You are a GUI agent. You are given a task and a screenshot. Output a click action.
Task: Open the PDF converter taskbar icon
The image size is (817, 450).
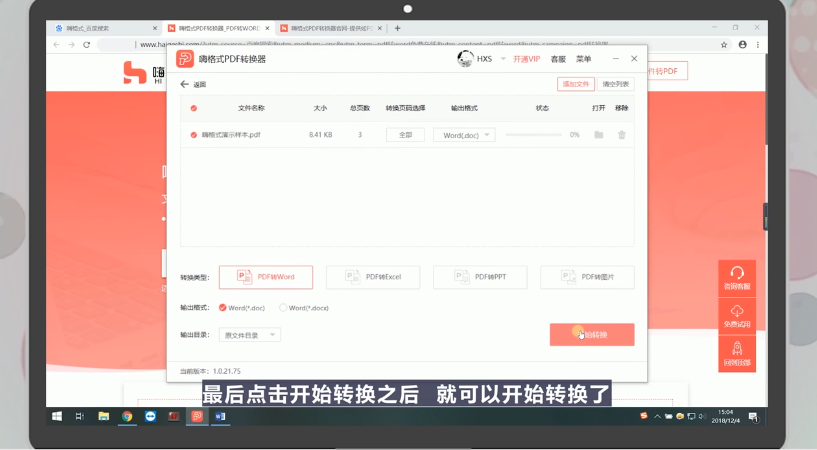[x=197, y=416]
